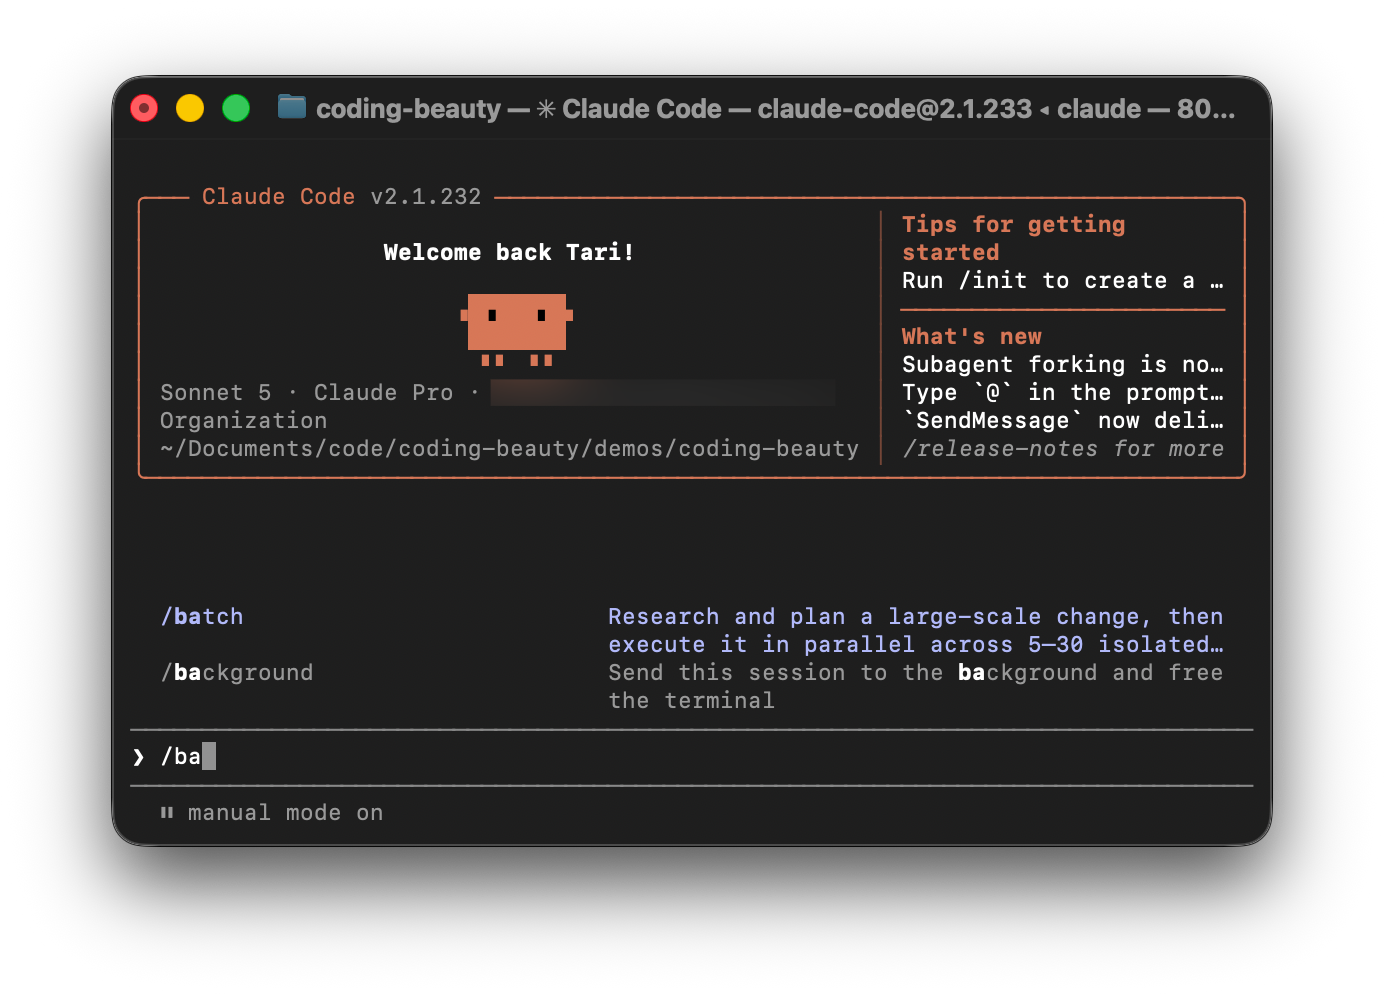Click the "Welcome back Tari!" greeting
1384x994 pixels.
509,253
